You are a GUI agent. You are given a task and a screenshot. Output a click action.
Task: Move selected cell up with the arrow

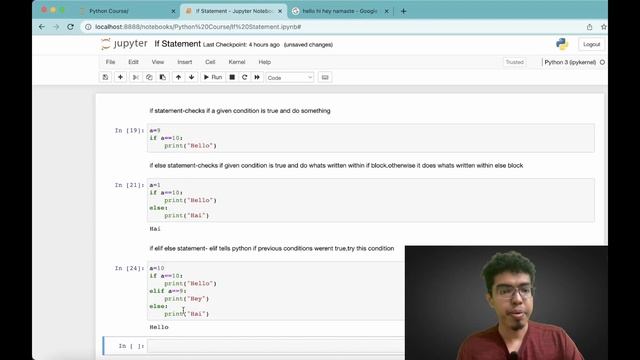178,77
